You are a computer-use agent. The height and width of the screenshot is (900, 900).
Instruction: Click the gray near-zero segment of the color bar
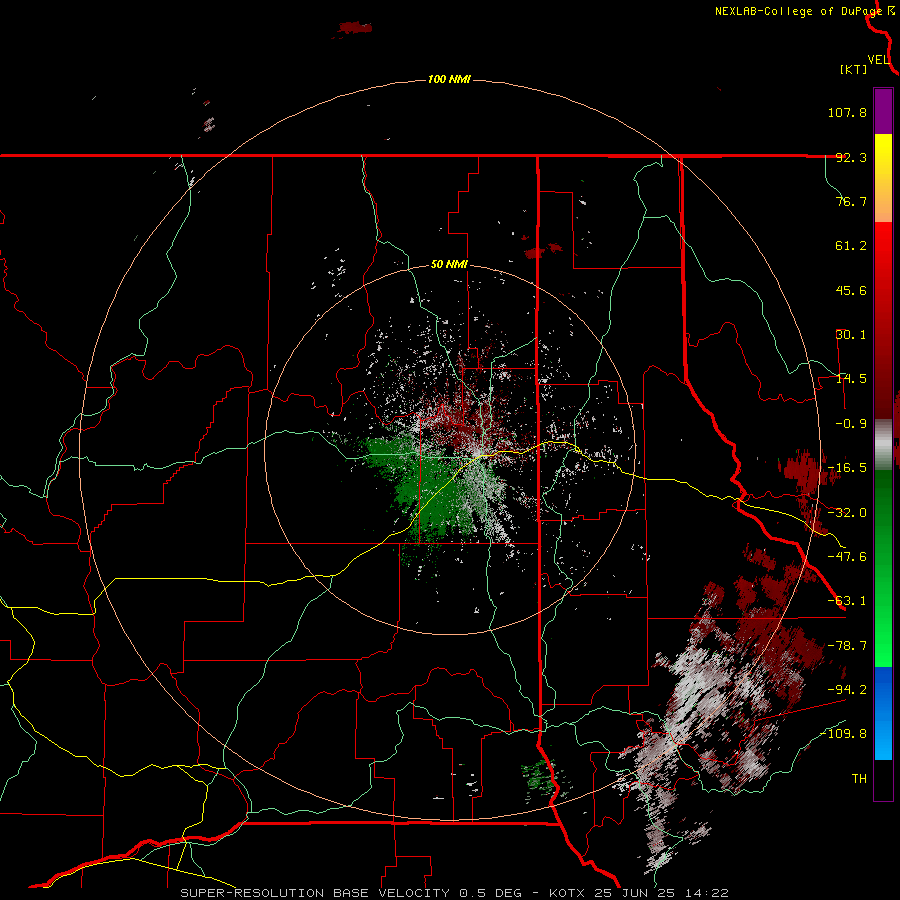(x=883, y=445)
